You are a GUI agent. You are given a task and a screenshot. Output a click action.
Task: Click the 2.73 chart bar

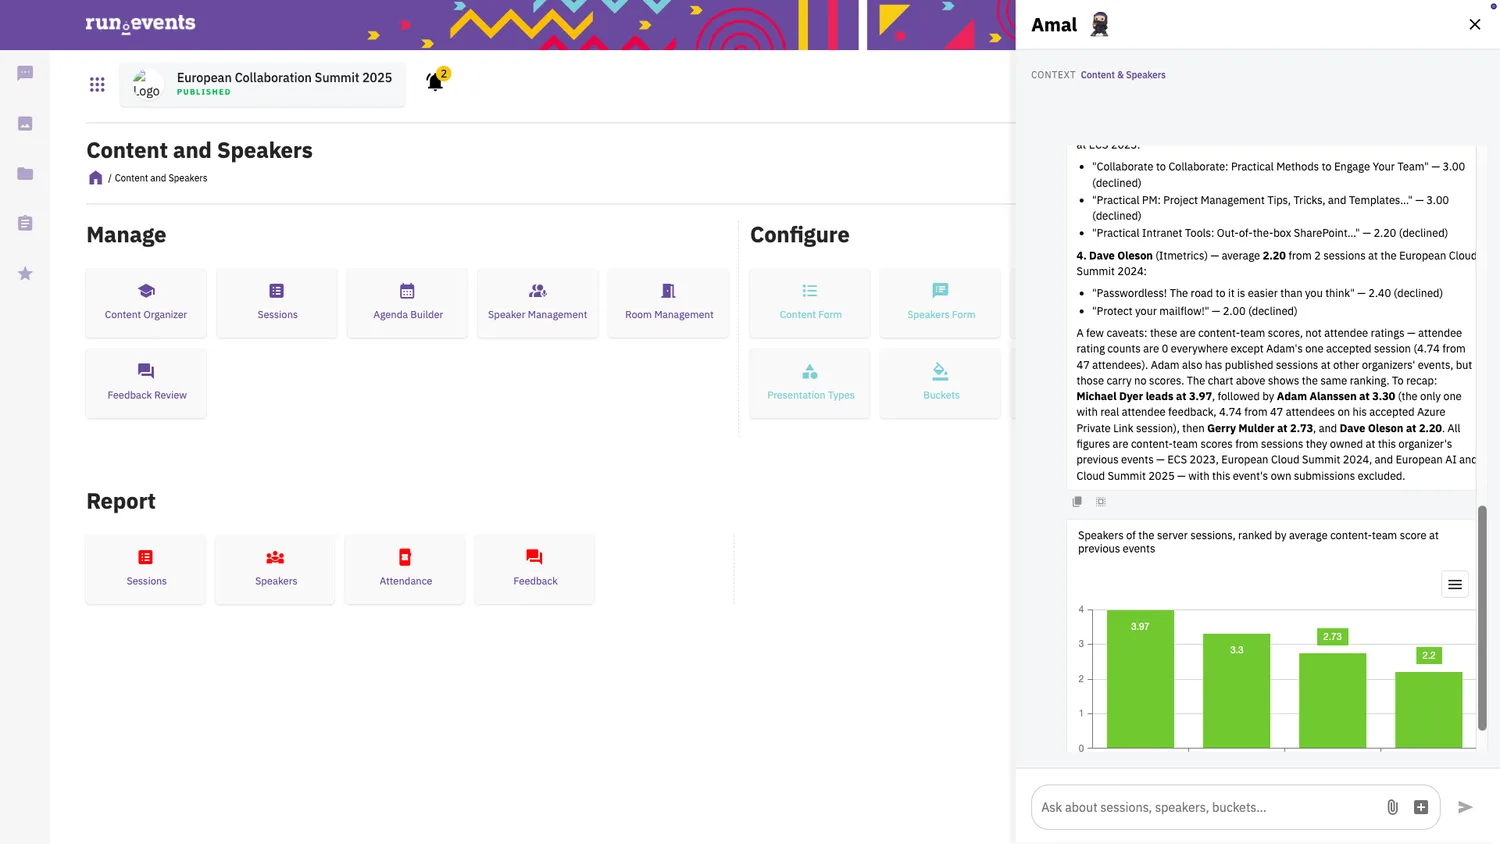coord(1332,701)
